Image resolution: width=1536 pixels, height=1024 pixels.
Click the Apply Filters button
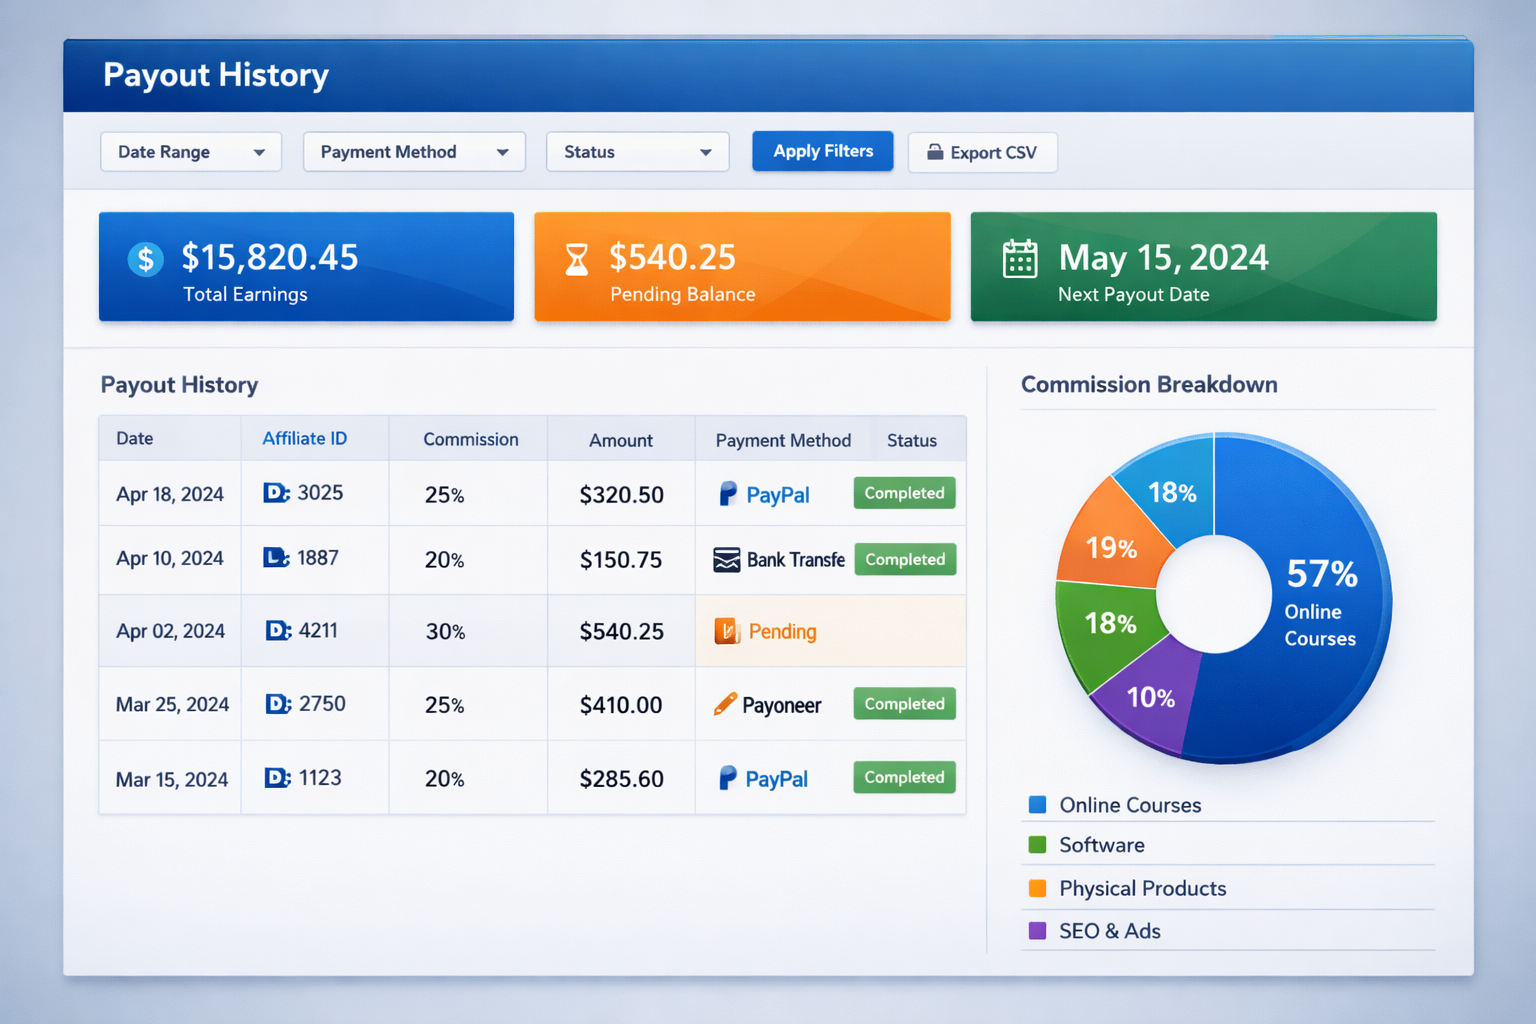(x=822, y=151)
